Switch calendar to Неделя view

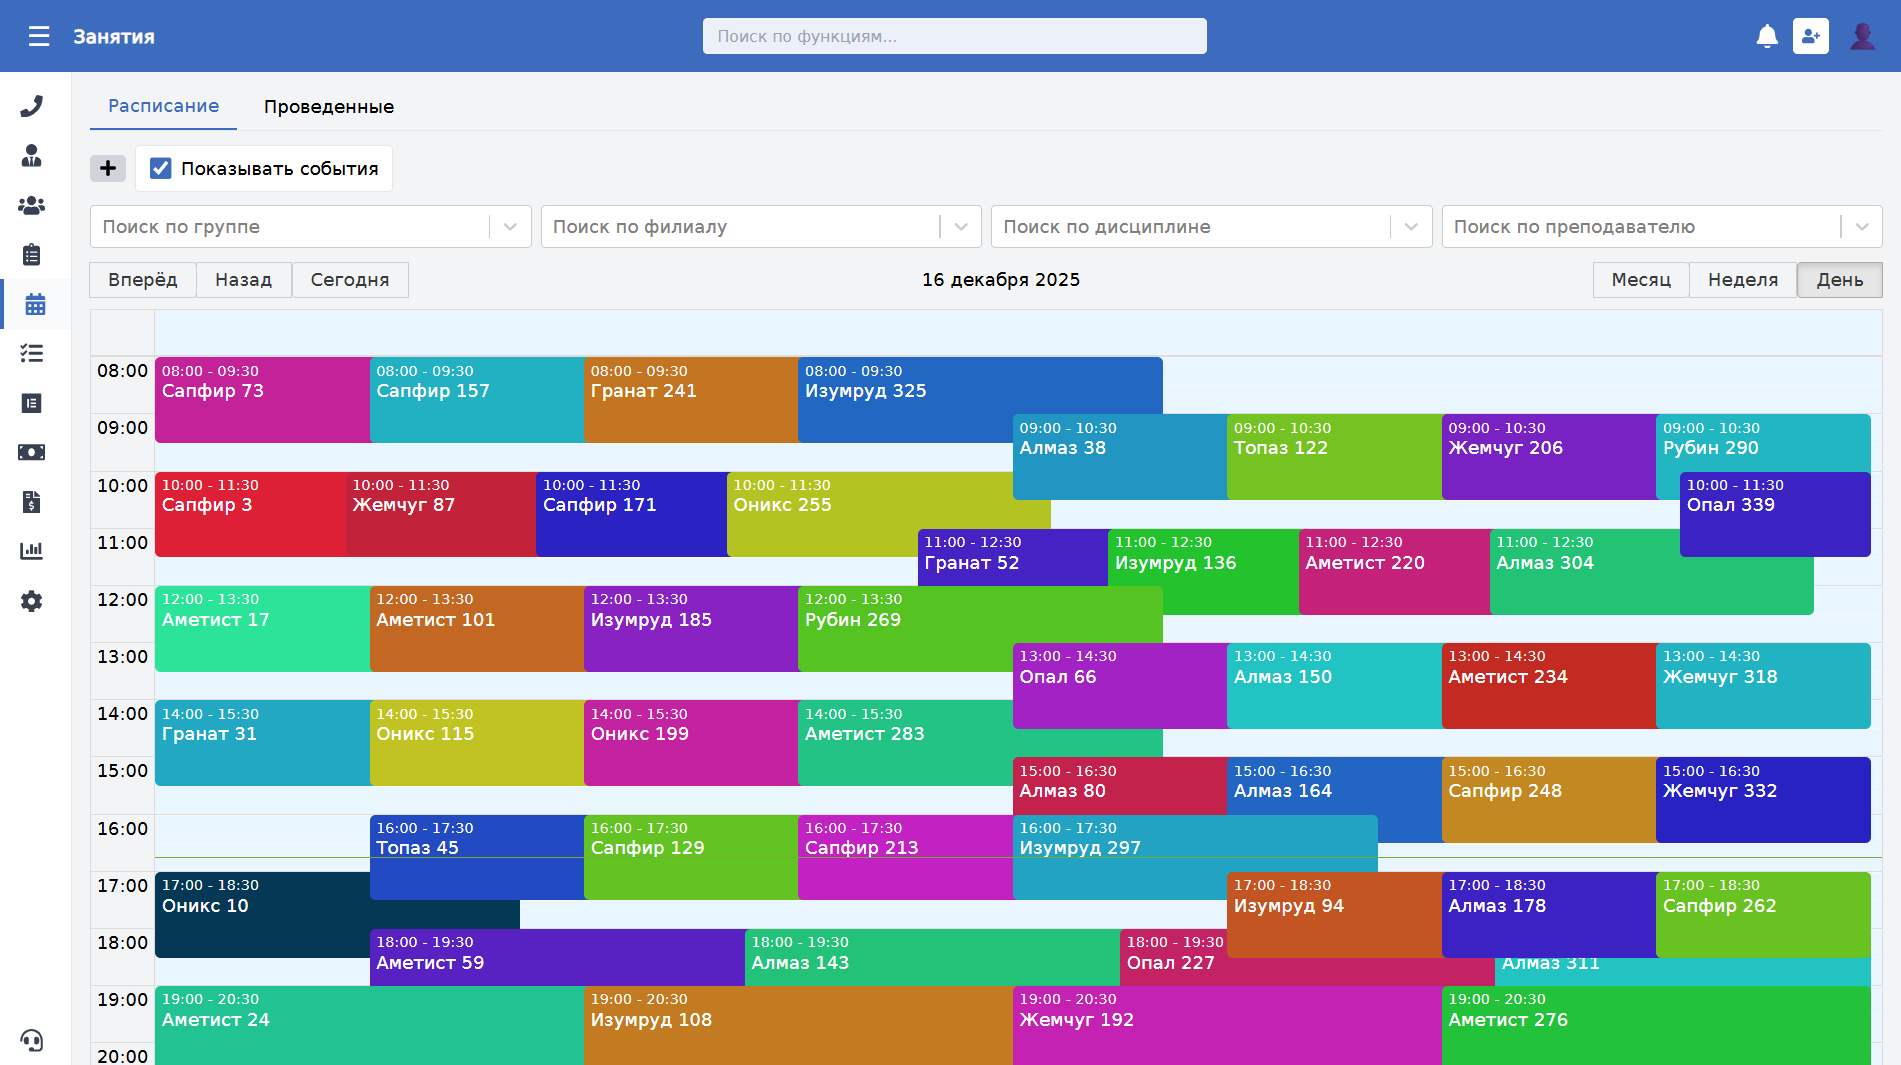(1742, 280)
